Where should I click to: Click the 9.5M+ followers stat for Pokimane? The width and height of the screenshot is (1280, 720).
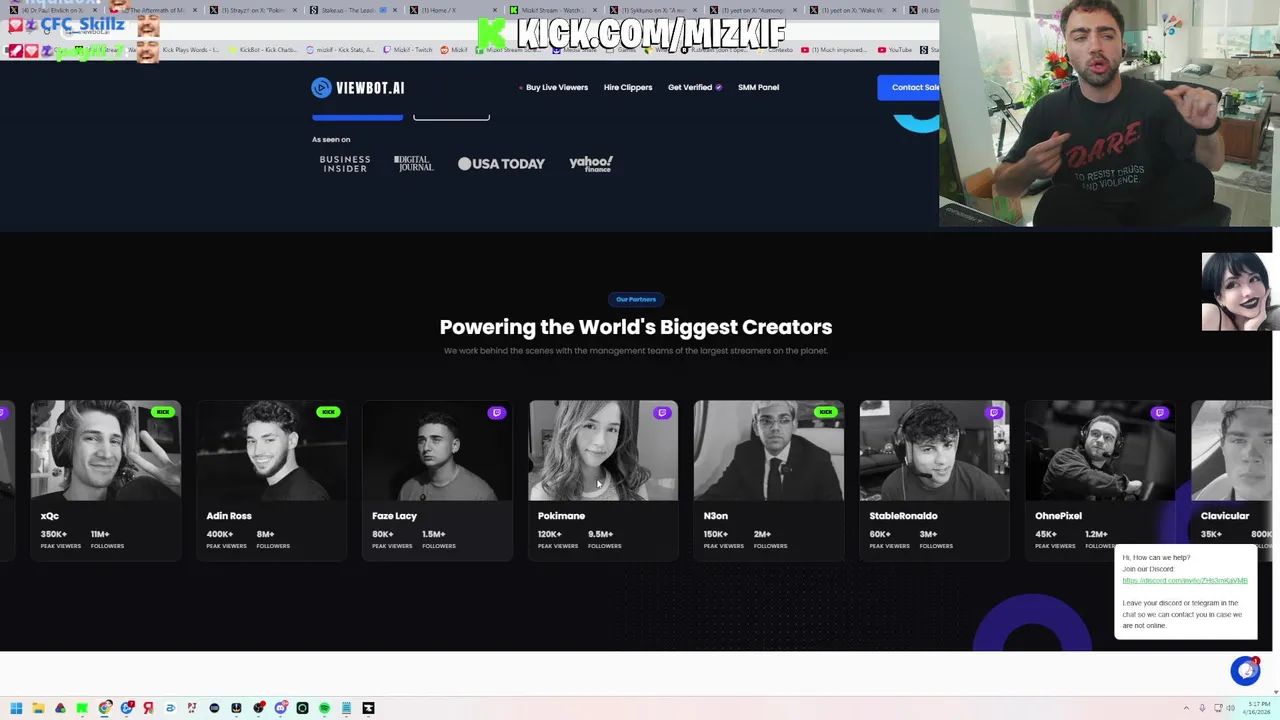pos(604,539)
